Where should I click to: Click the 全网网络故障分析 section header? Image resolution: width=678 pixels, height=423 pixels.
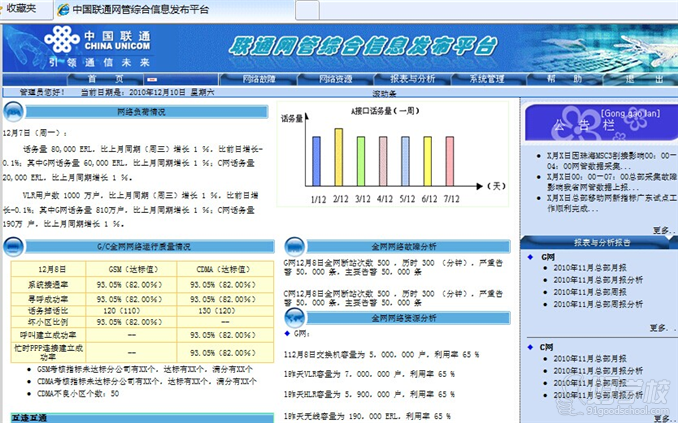pyautogui.click(x=408, y=247)
